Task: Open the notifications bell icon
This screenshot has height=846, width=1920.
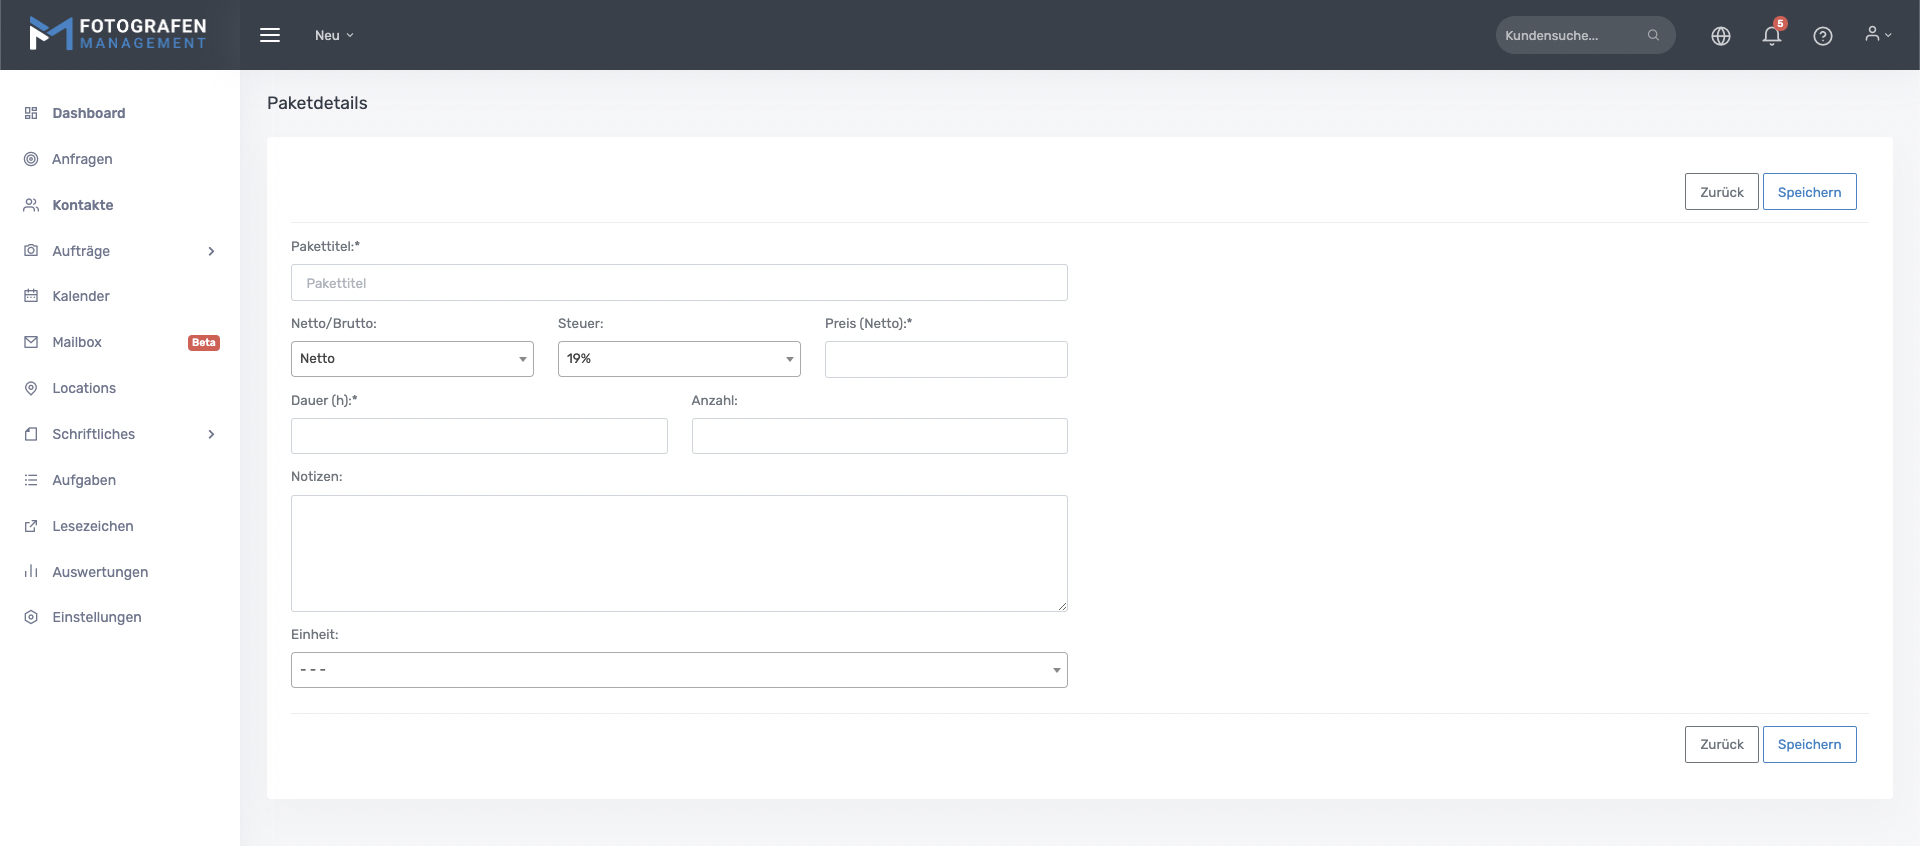Action: [x=1771, y=36]
